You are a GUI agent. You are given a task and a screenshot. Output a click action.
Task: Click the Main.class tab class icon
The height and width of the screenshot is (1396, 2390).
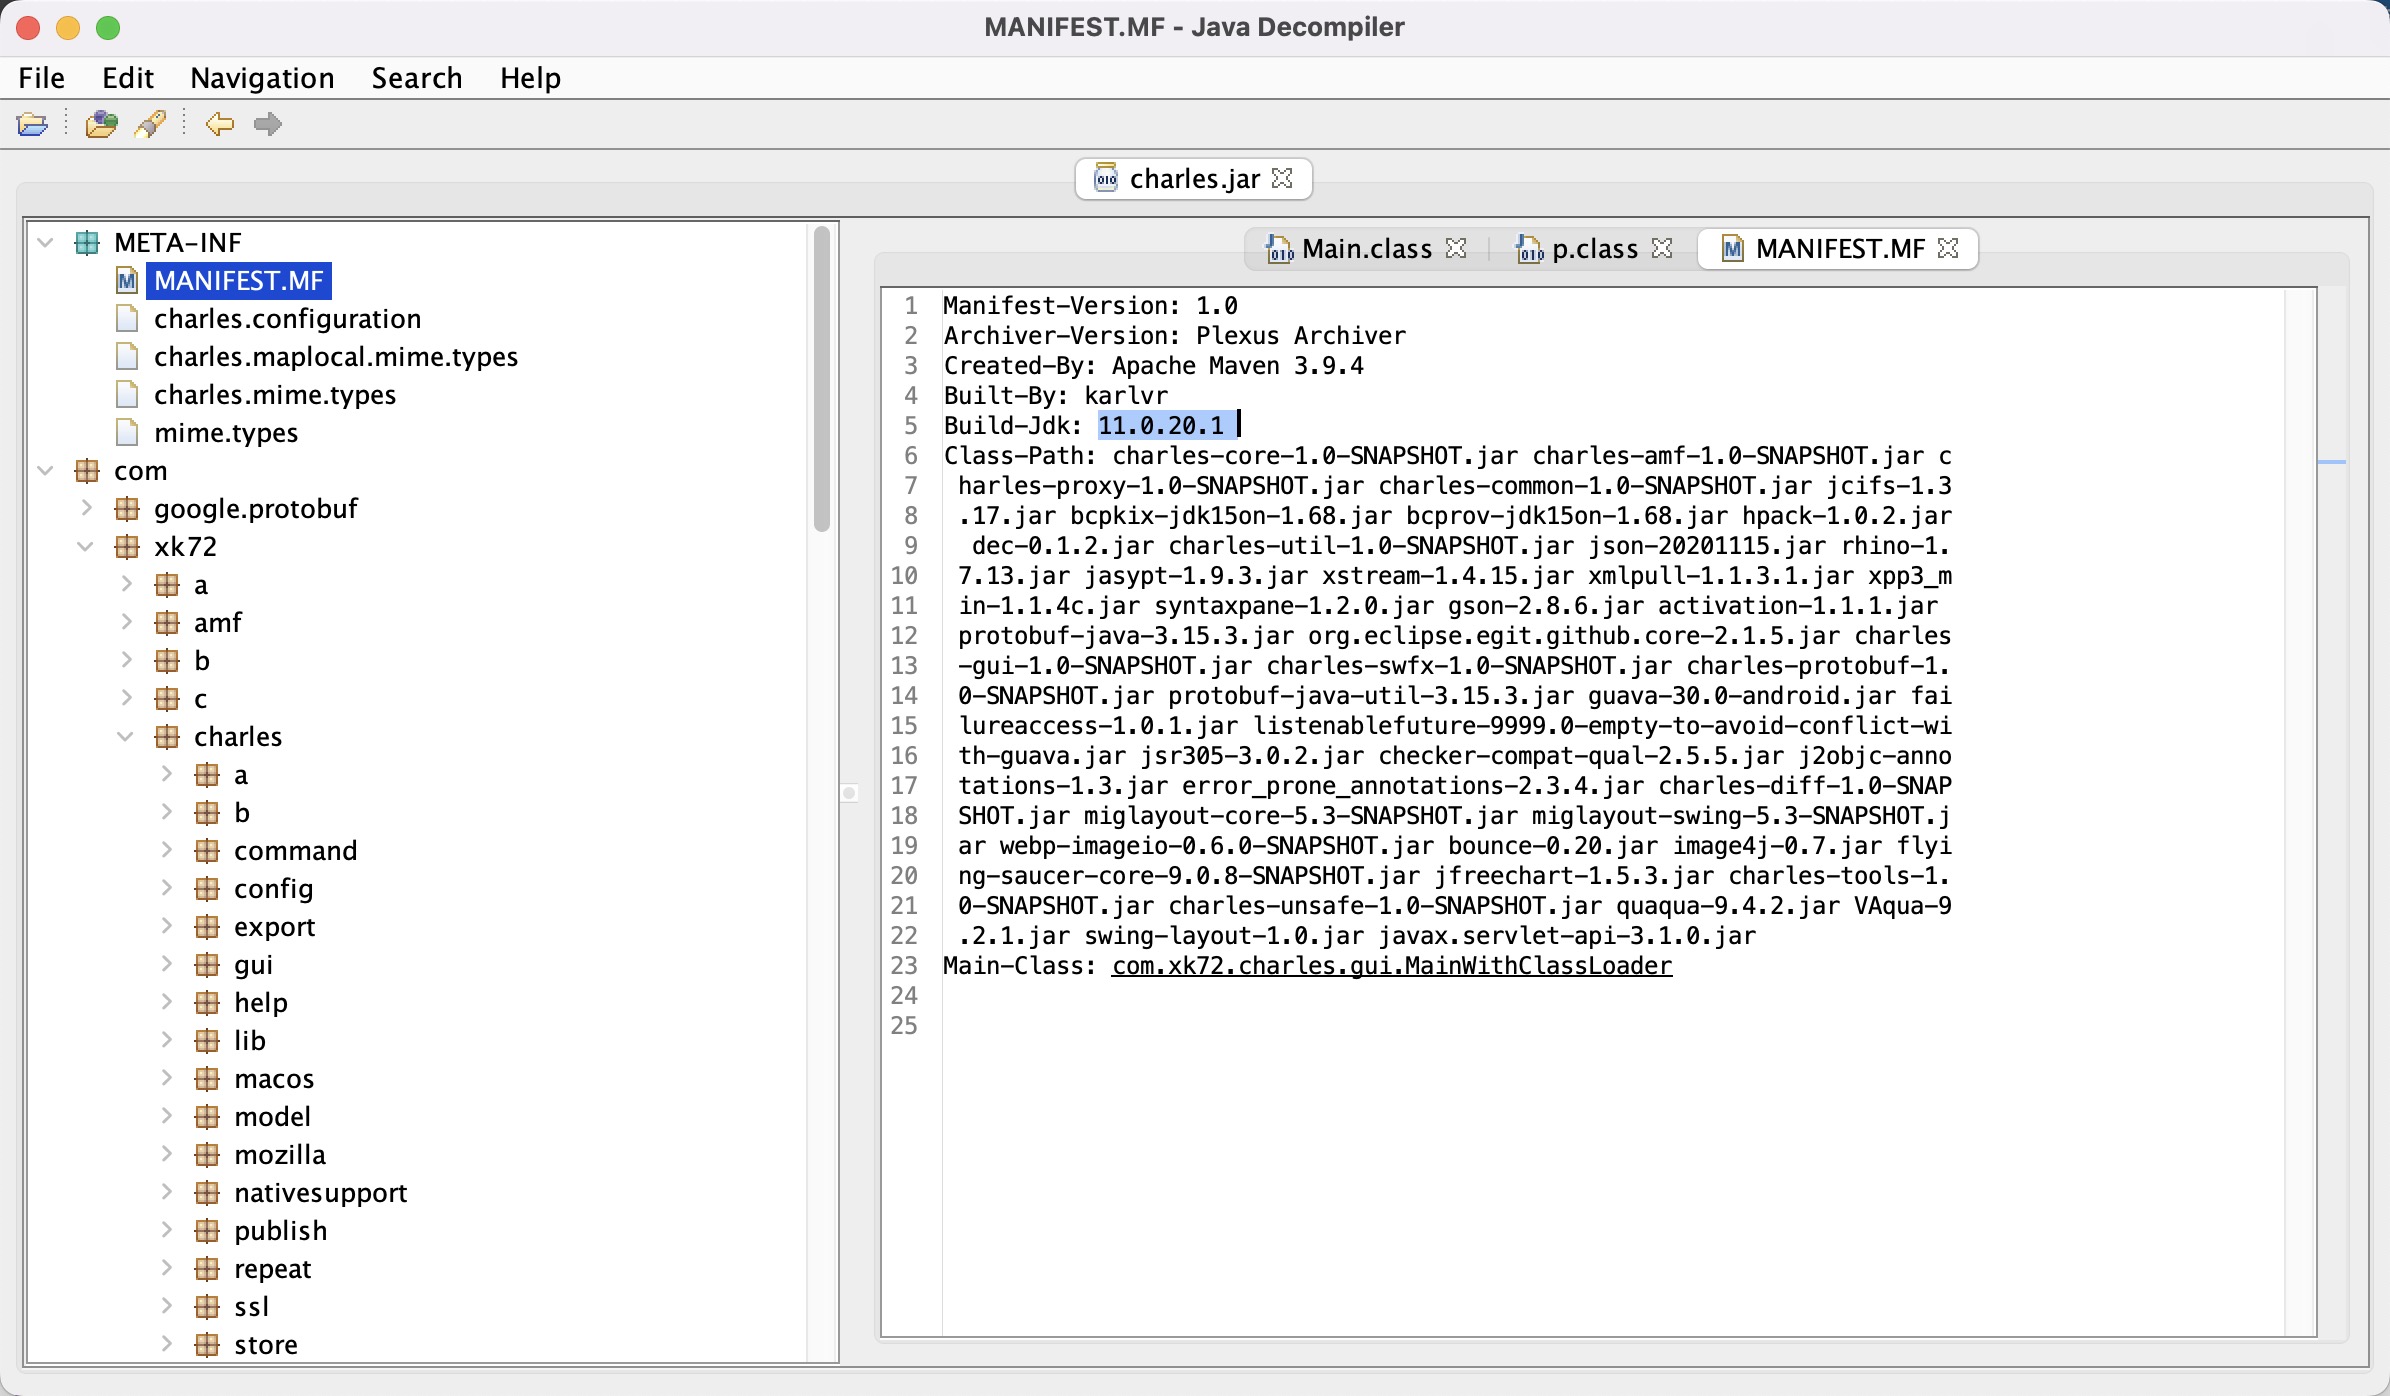pyautogui.click(x=1279, y=249)
